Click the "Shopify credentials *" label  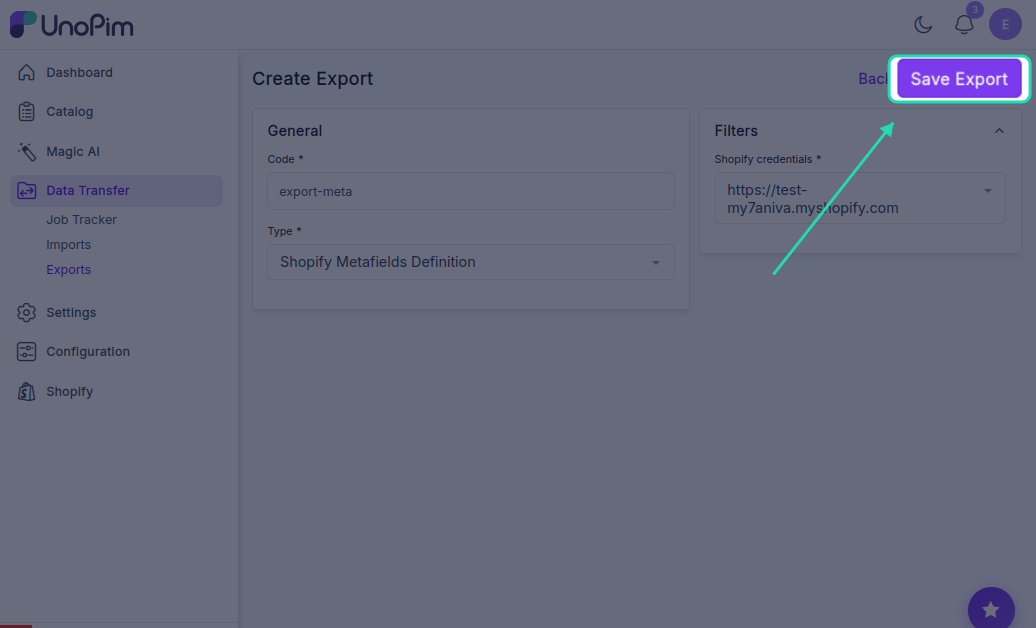click(x=768, y=159)
